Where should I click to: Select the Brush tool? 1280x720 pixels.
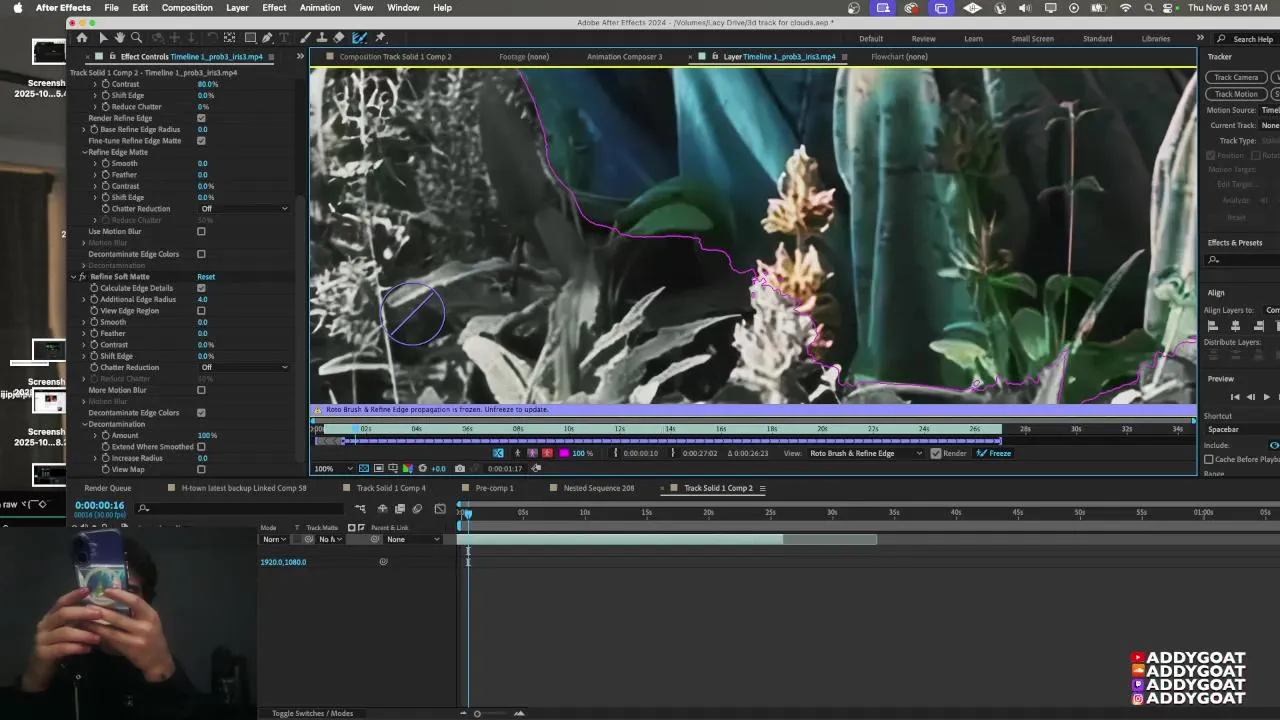point(305,38)
